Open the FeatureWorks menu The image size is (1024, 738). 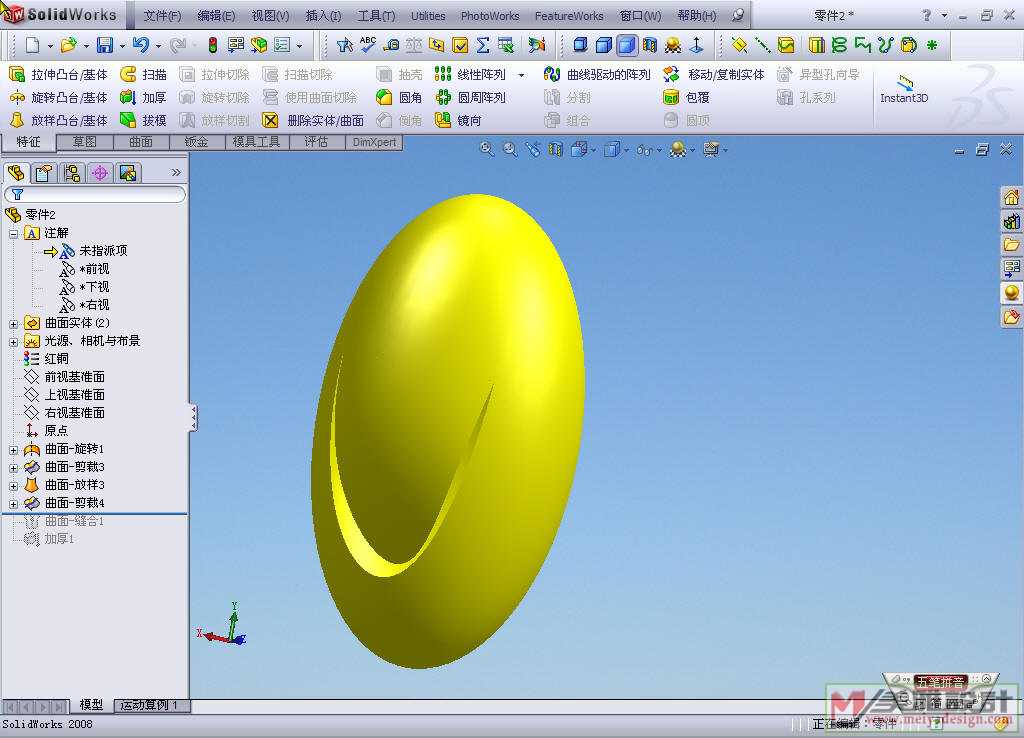pyautogui.click(x=569, y=16)
